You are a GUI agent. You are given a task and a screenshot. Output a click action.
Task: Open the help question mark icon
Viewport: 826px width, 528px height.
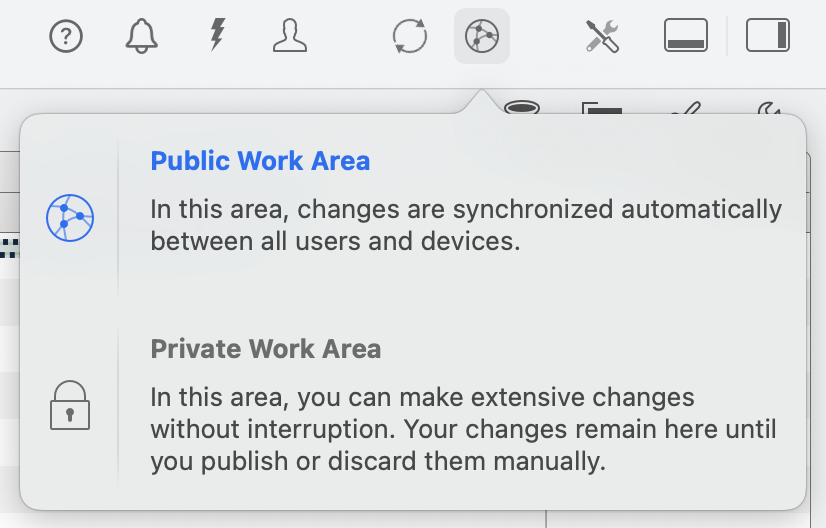66,37
